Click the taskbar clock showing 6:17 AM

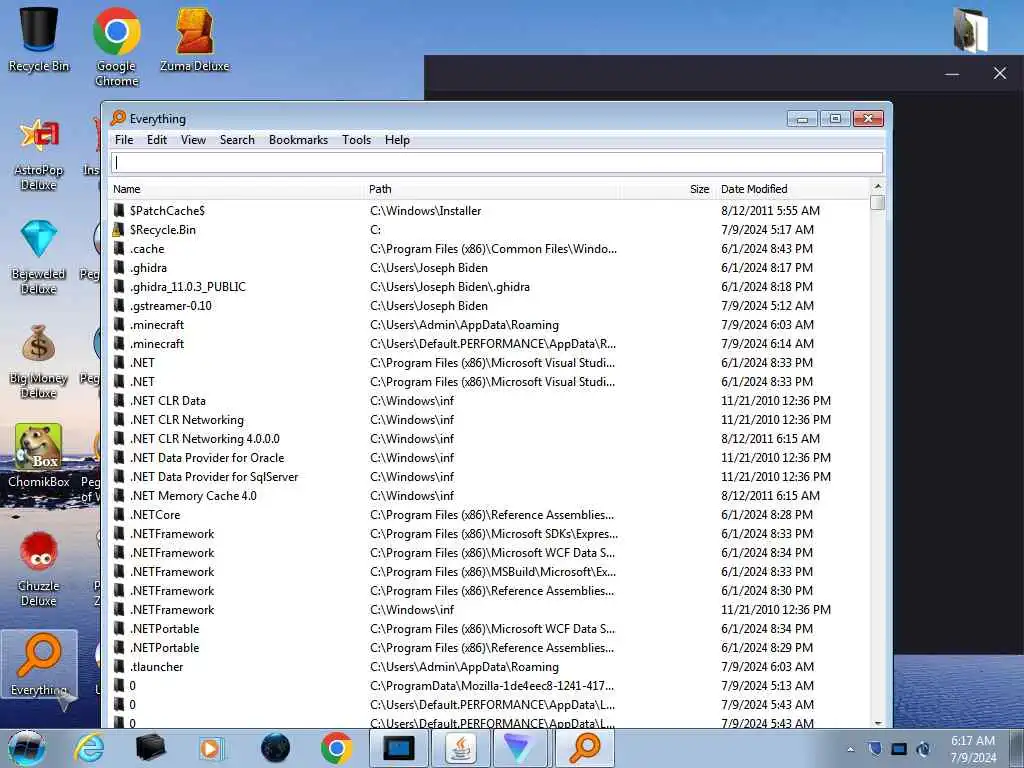973,748
